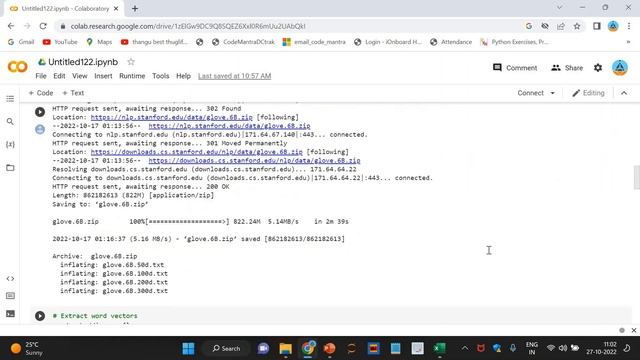Open the code snippets icon
The width and height of the screenshot is (640, 360).
click(x=10, y=279)
